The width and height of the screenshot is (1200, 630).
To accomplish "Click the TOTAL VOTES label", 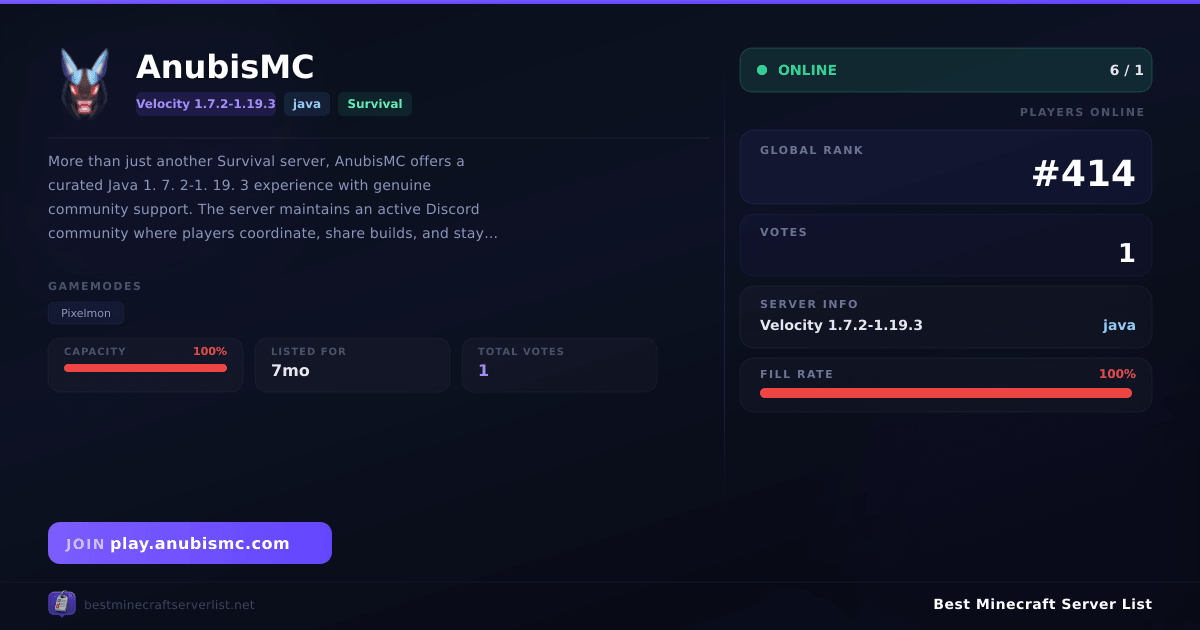I will pyautogui.click(x=521, y=351).
